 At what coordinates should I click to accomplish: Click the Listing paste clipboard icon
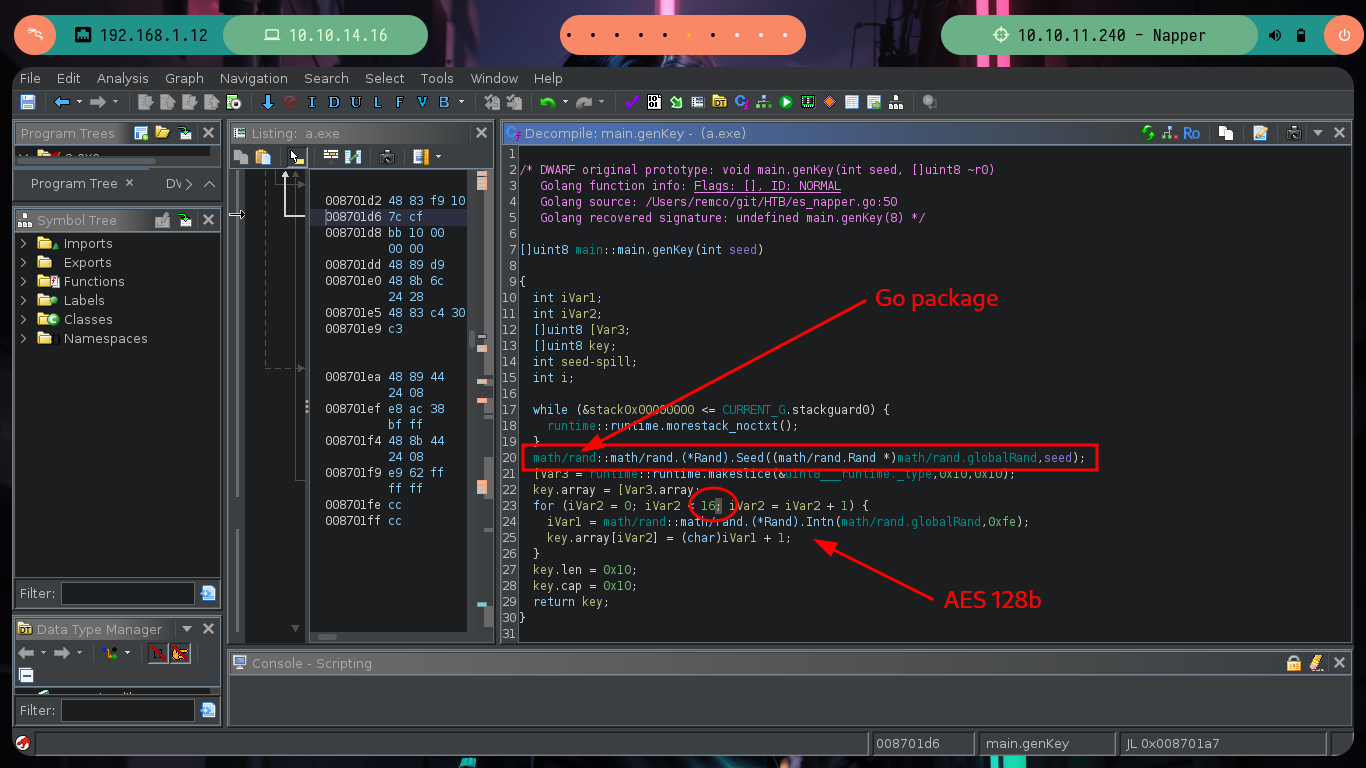pos(263,157)
